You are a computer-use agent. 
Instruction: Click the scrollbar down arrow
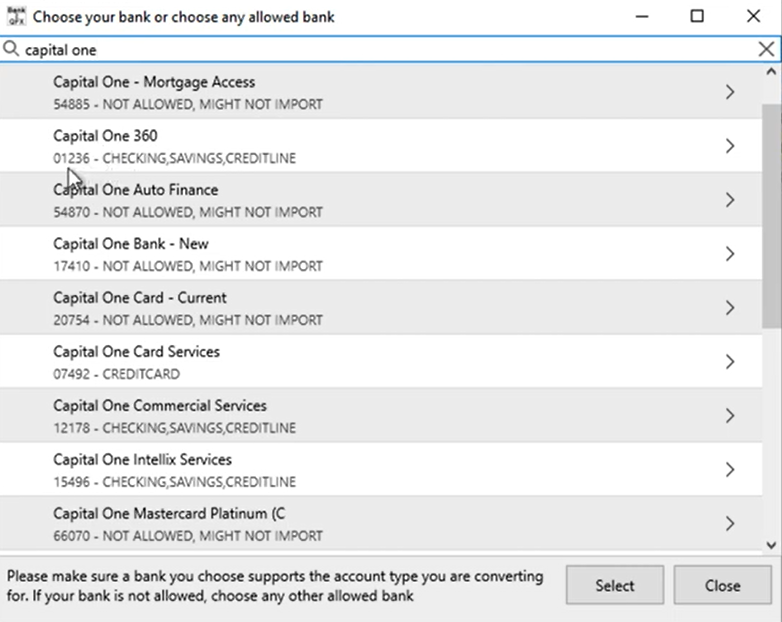[771, 545]
